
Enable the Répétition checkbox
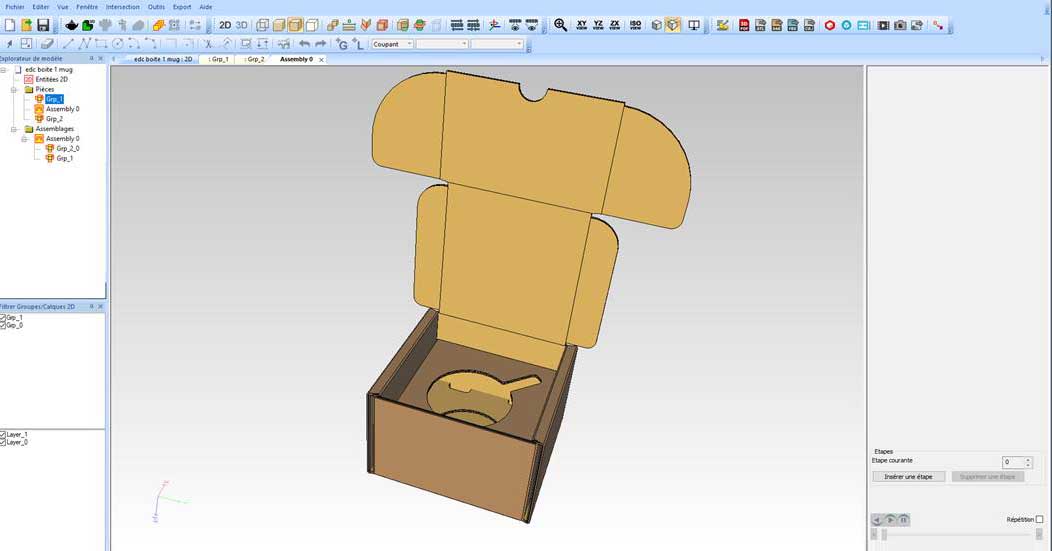(1039, 519)
